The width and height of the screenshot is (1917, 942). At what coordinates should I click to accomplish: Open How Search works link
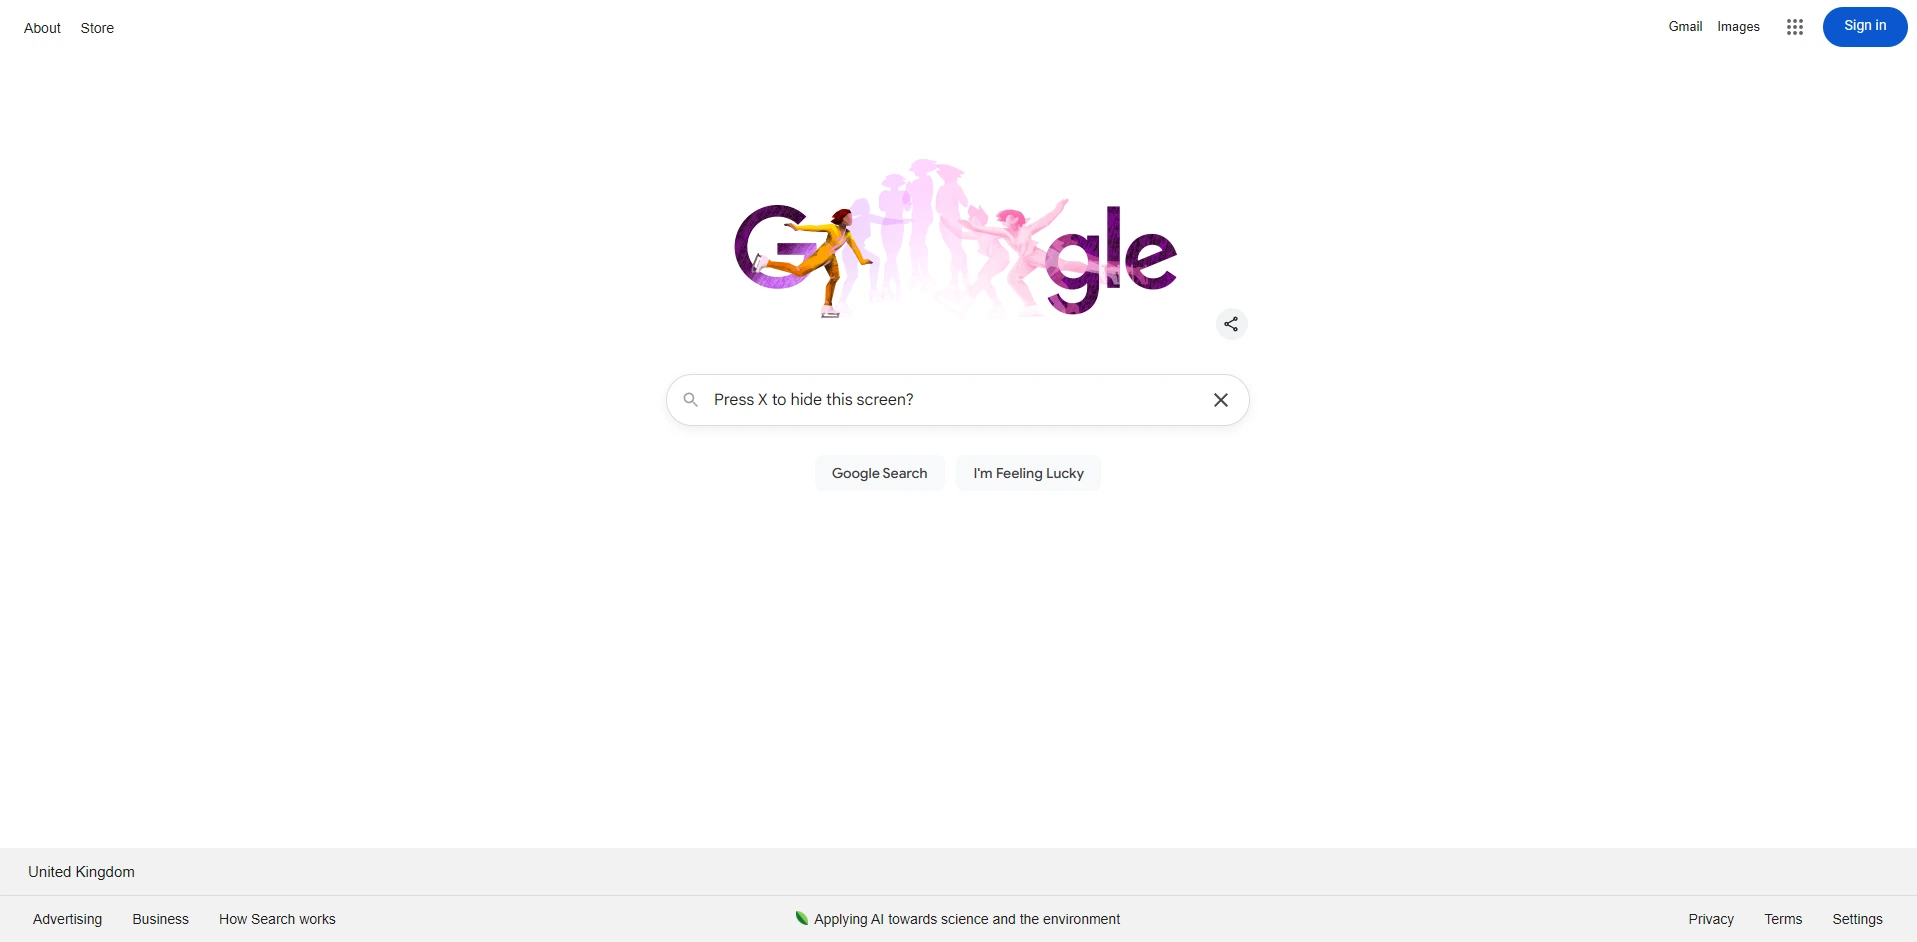pyautogui.click(x=277, y=919)
